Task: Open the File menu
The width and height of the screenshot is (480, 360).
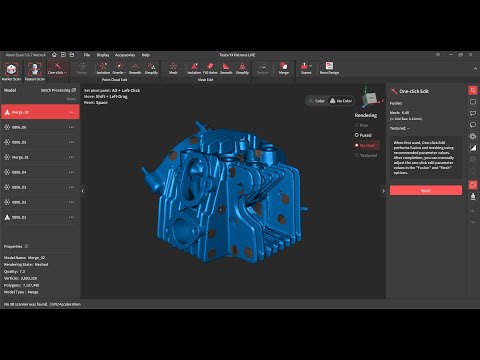Action: pos(87,55)
